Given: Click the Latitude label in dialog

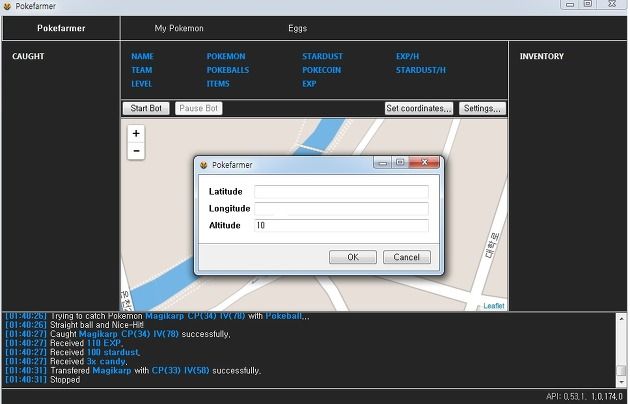Looking at the screenshot, I should click(225, 192).
